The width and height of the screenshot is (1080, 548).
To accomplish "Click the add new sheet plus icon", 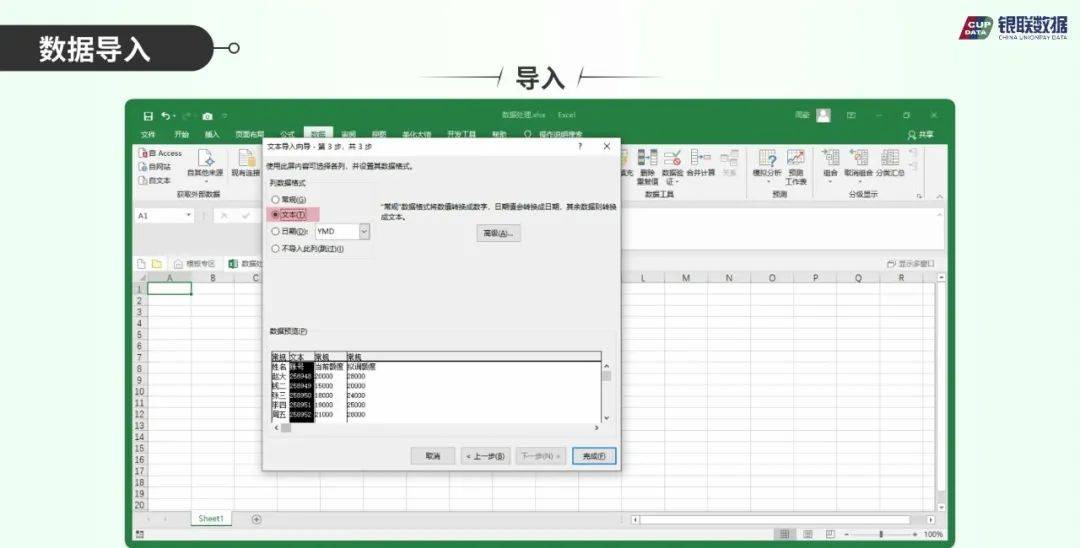I will tap(256, 519).
